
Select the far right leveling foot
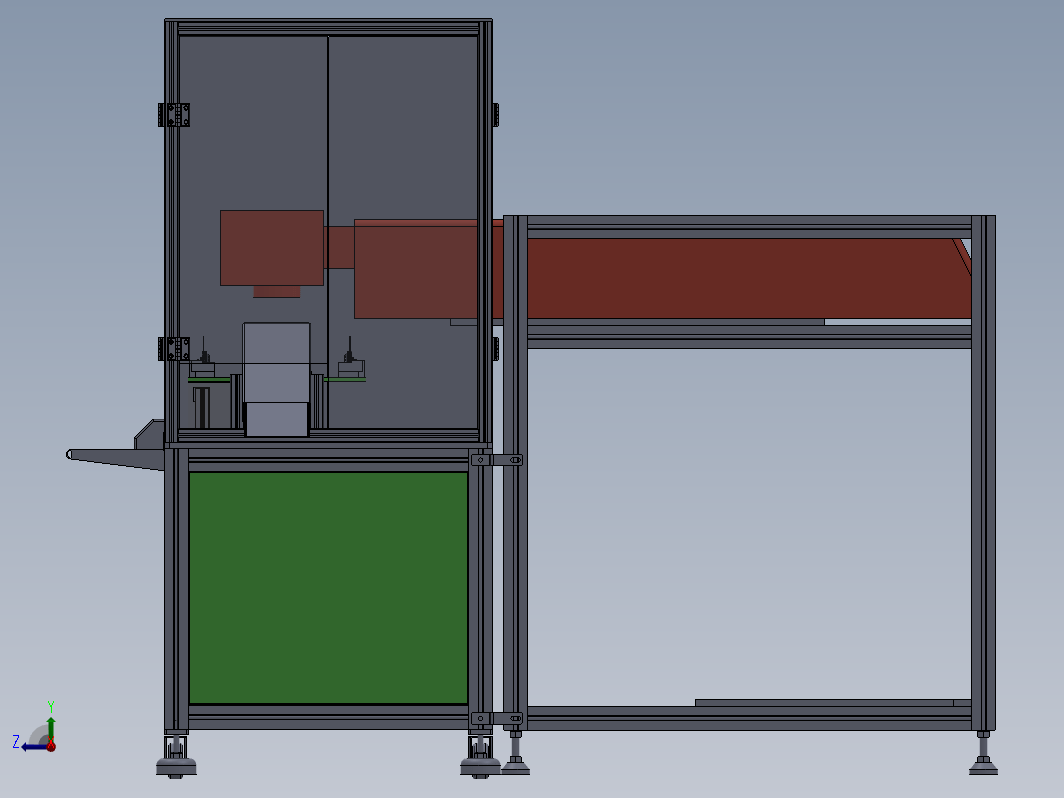click(x=983, y=753)
